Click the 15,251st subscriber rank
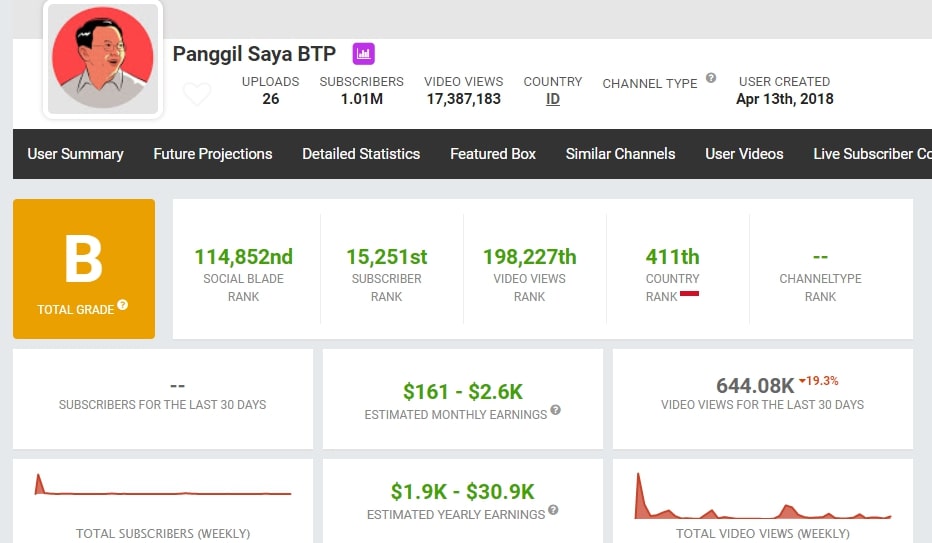The height and width of the screenshot is (543, 932). click(386, 257)
